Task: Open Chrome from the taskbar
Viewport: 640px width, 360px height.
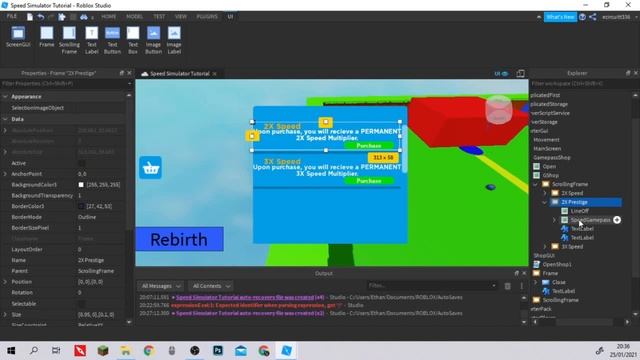Action: click(x=149, y=350)
